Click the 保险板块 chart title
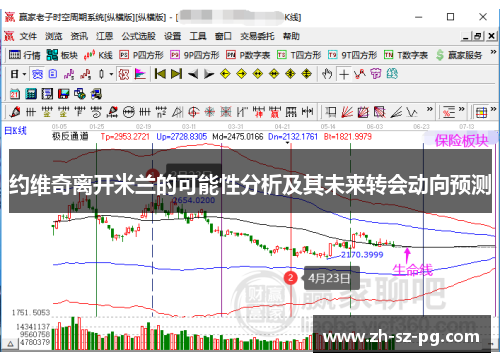Image resolution: width=500 pixels, height=362 pixels. (461, 141)
